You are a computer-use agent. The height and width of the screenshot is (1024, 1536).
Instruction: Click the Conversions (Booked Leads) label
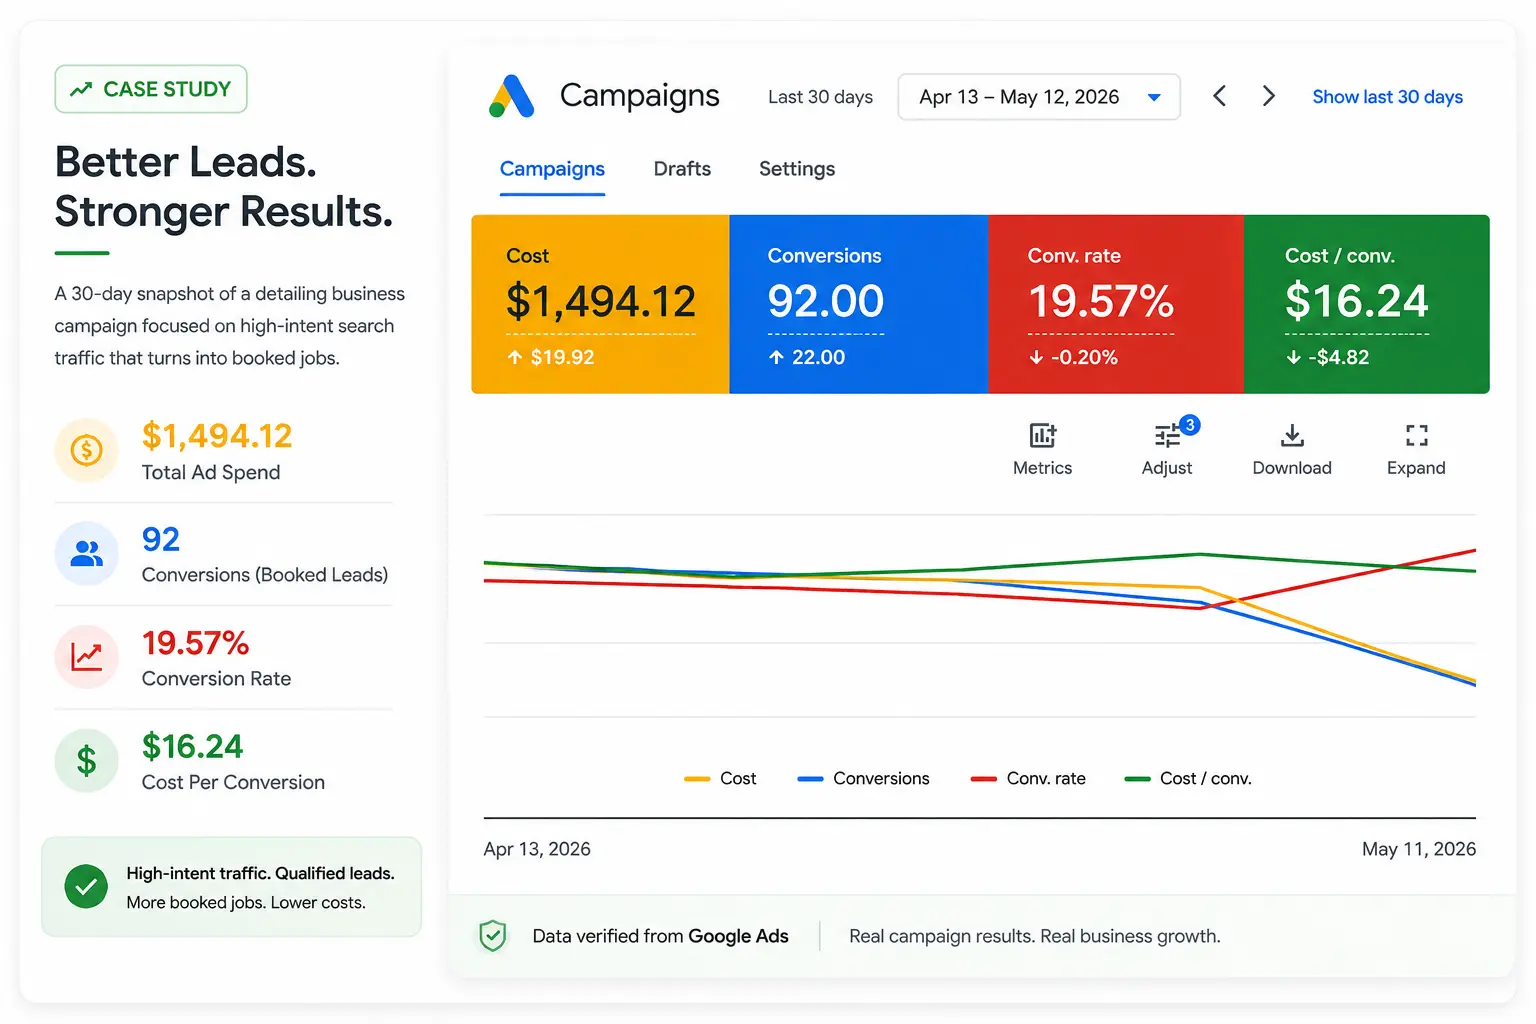point(265,575)
